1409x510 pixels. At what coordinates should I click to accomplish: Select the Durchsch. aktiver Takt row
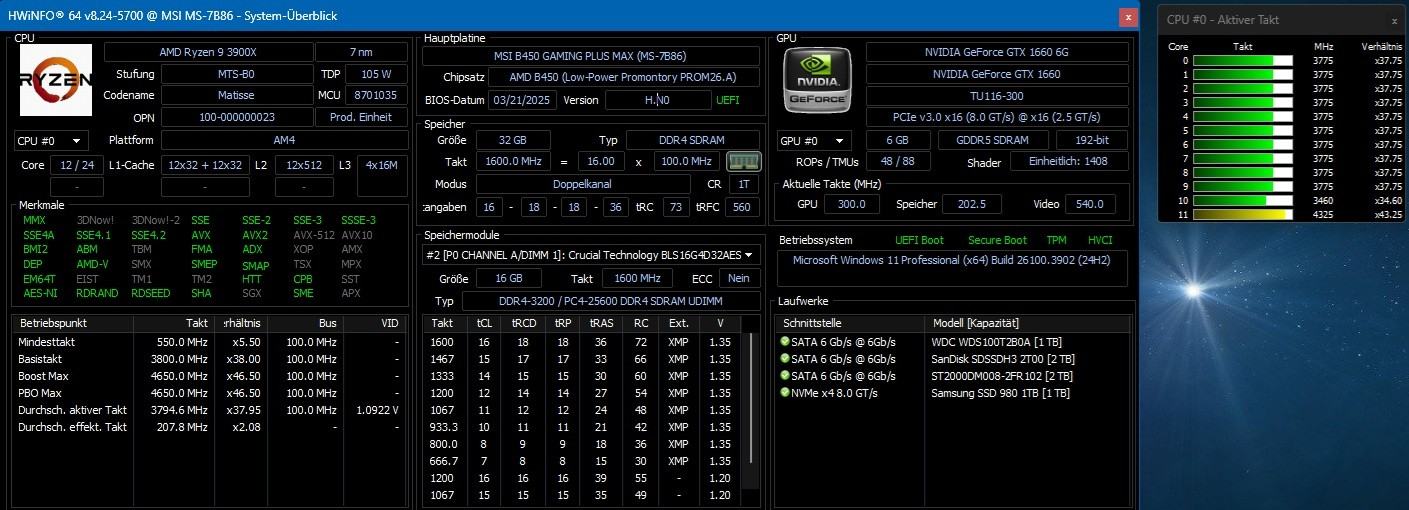tap(212, 410)
